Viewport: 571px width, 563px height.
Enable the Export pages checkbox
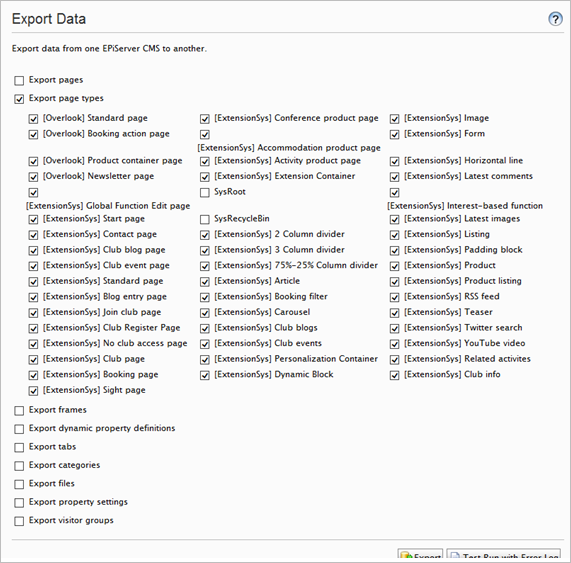19,80
